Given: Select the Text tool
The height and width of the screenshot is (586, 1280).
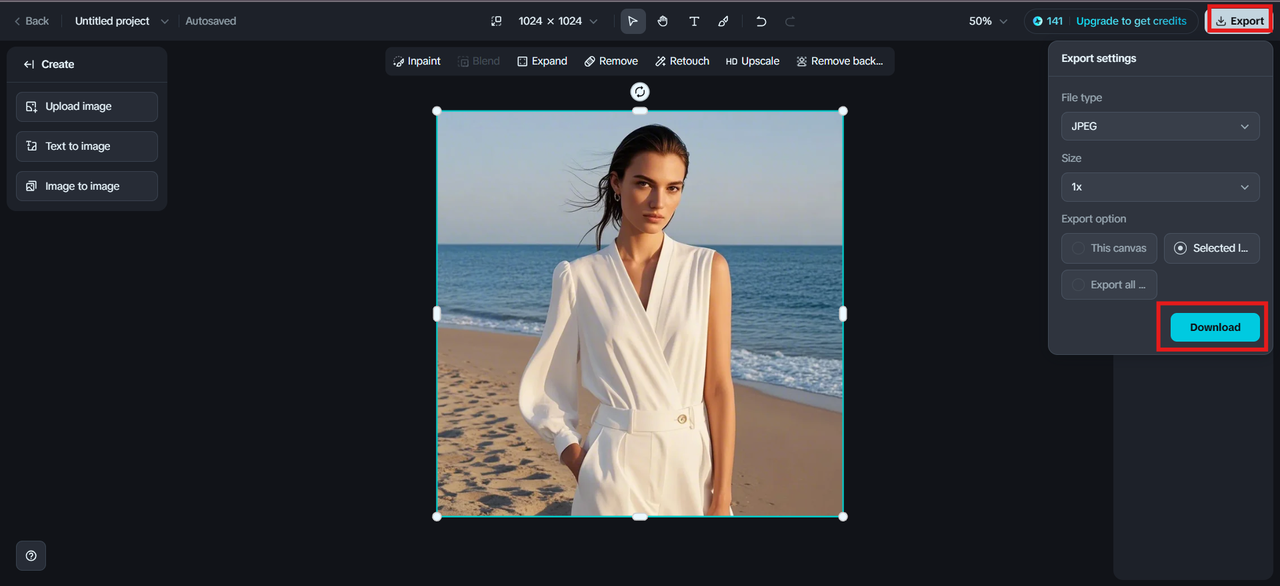Looking at the screenshot, I should point(694,21).
